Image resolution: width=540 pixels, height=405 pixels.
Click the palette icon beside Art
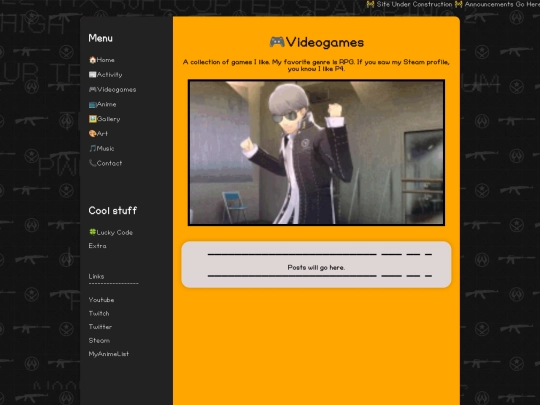pyautogui.click(x=92, y=134)
